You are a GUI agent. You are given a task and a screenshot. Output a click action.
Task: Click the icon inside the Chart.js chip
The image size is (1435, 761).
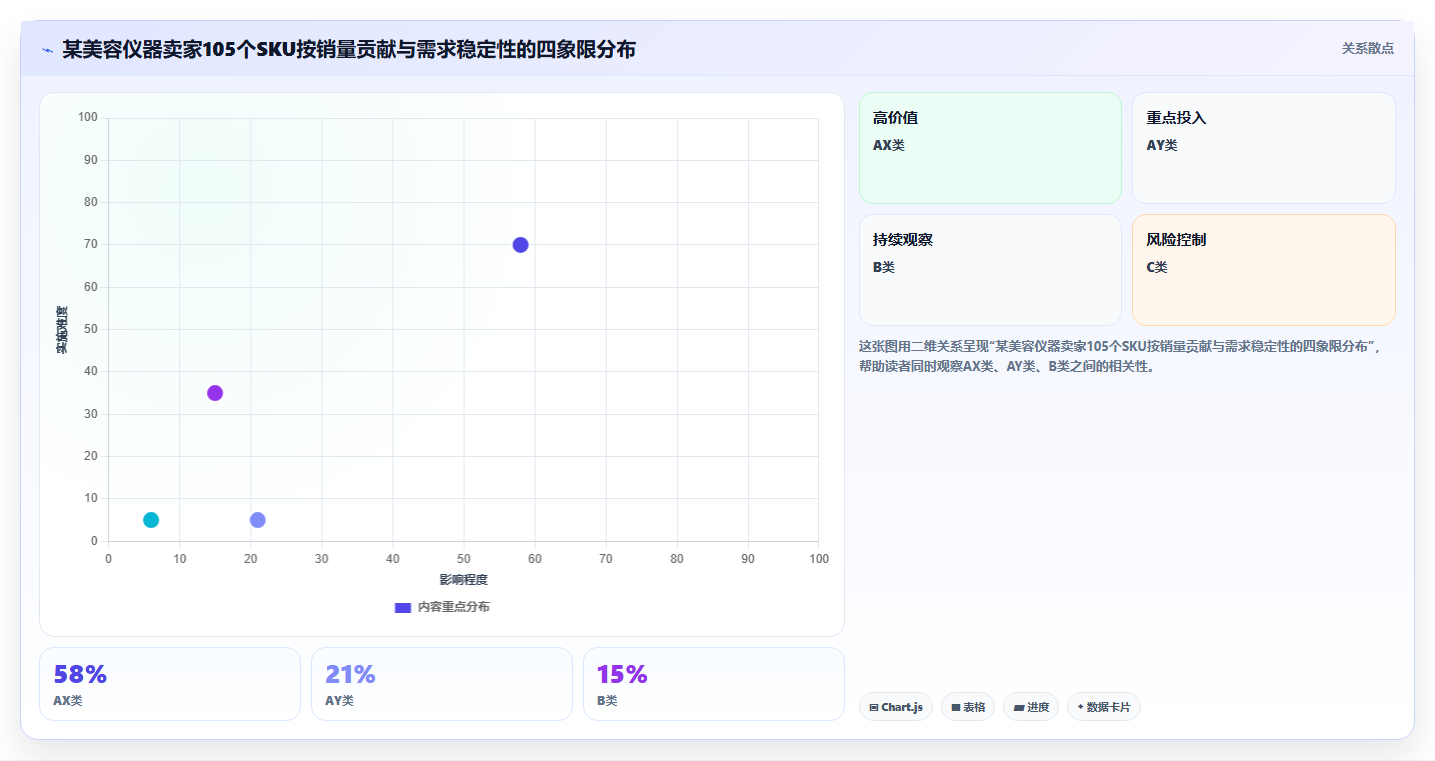[x=874, y=707]
